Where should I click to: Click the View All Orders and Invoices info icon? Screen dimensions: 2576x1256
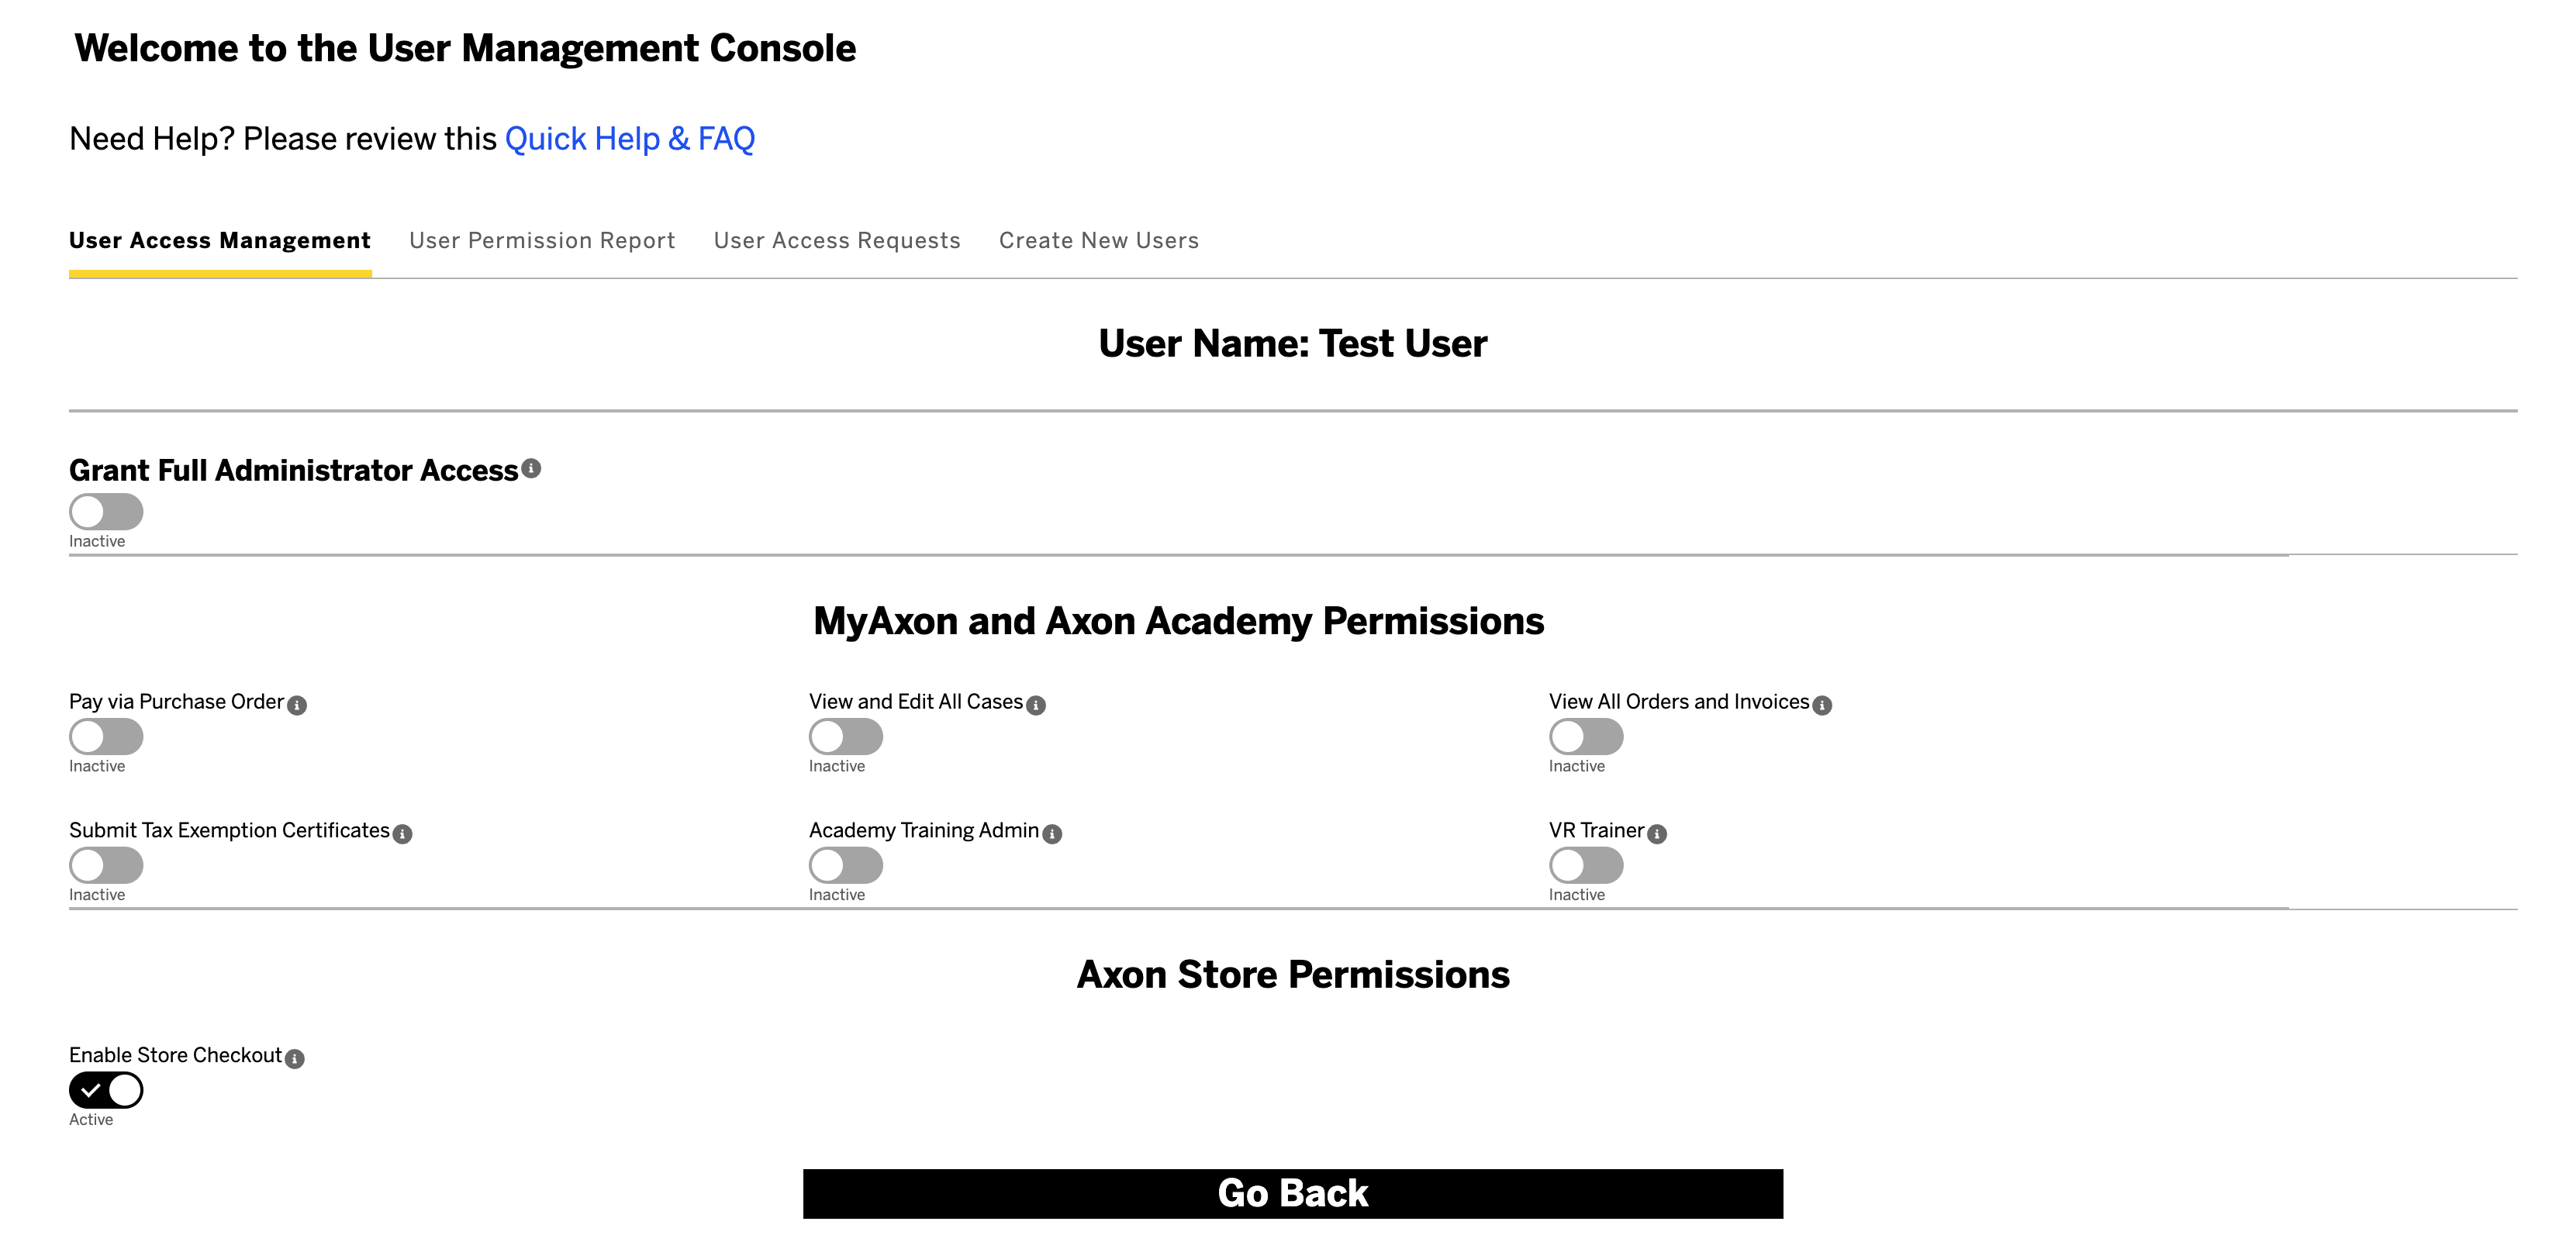(1823, 705)
